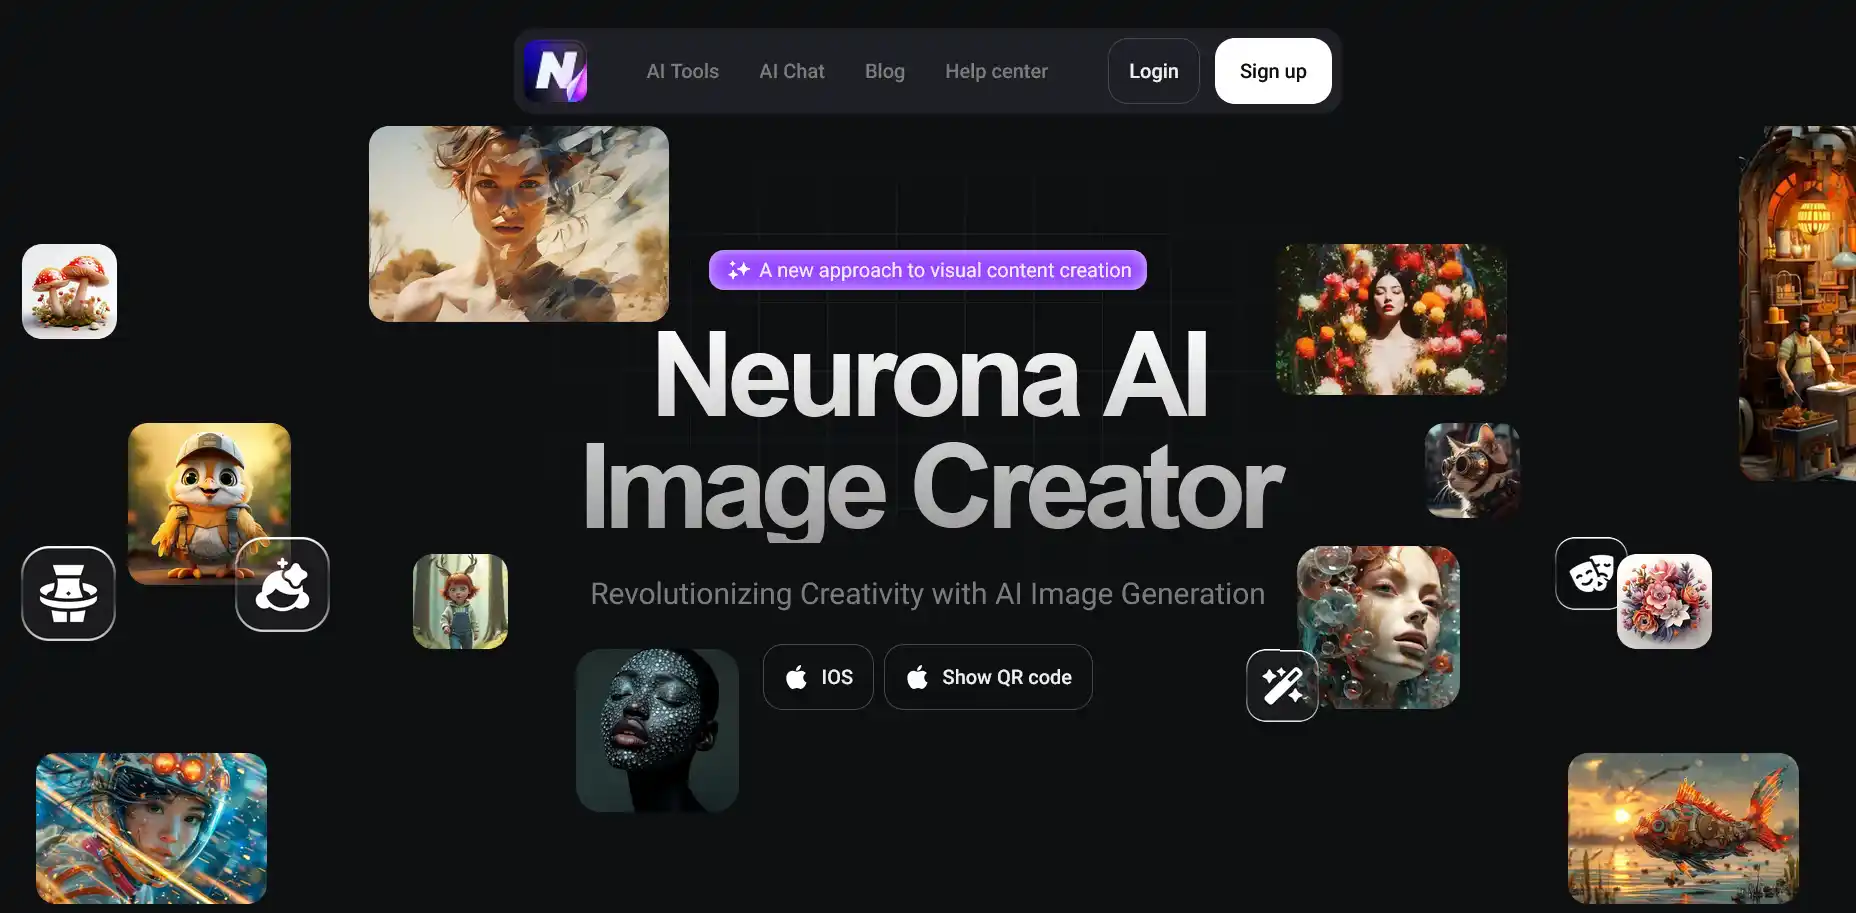The height and width of the screenshot is (913, 1856).
Task: Open the woman among flowers thumbnail
Action: point(1391,319)
